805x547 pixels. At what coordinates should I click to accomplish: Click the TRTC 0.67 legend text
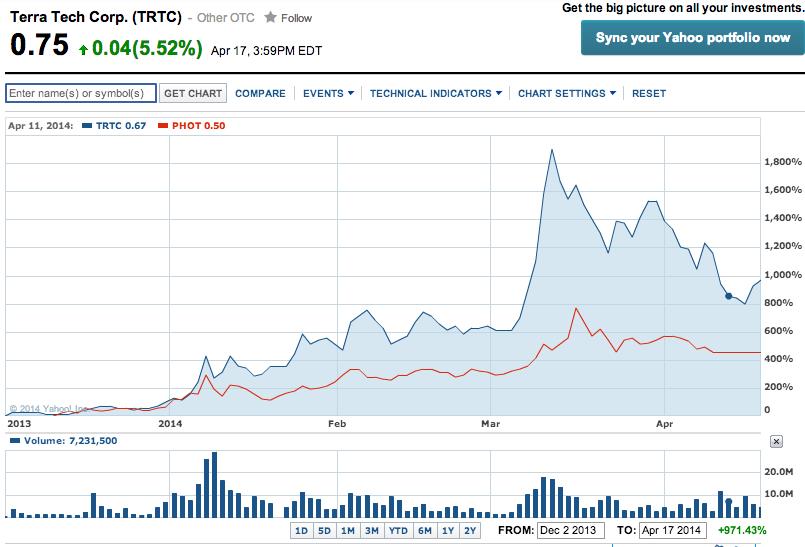121,126
